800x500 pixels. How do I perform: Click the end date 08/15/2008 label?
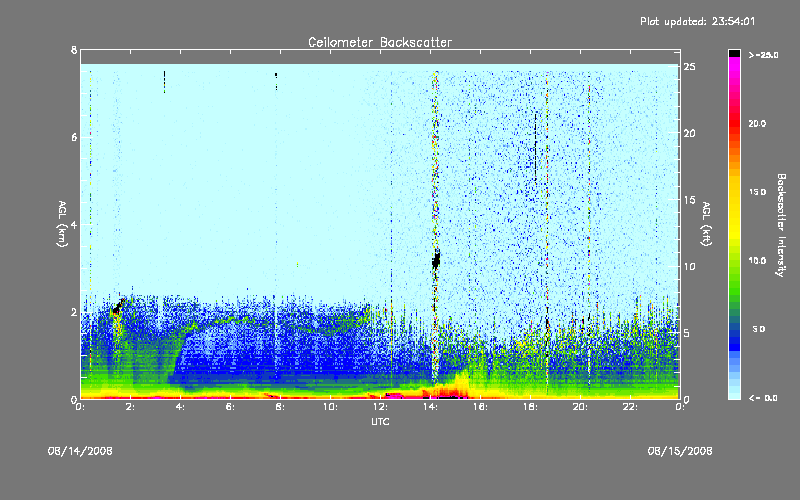(680, 451)
